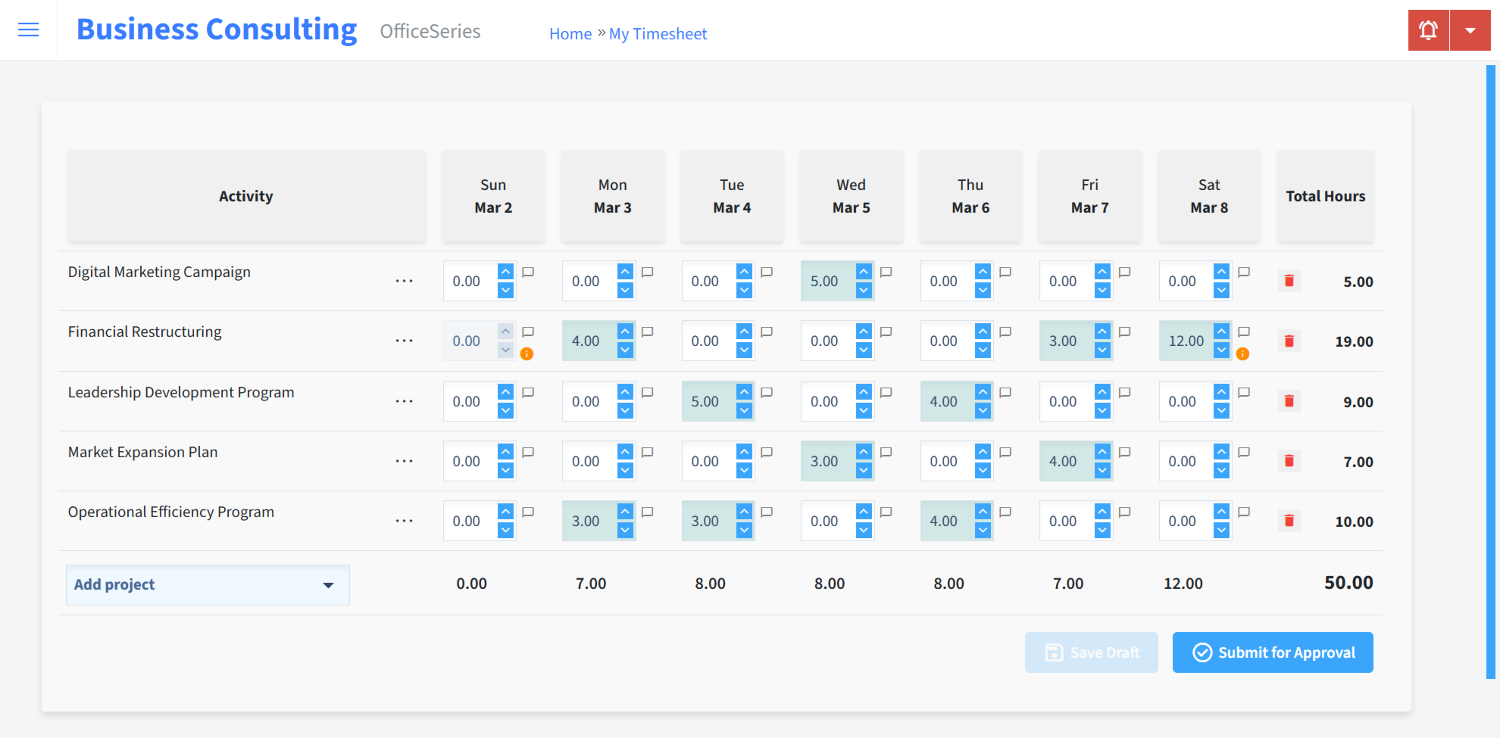Image resolution: width=1500 pixels, height=738 pixels.
Task: Add a comment for Tuesday's Leadership Development hours
Action: [x=766, y=391]
